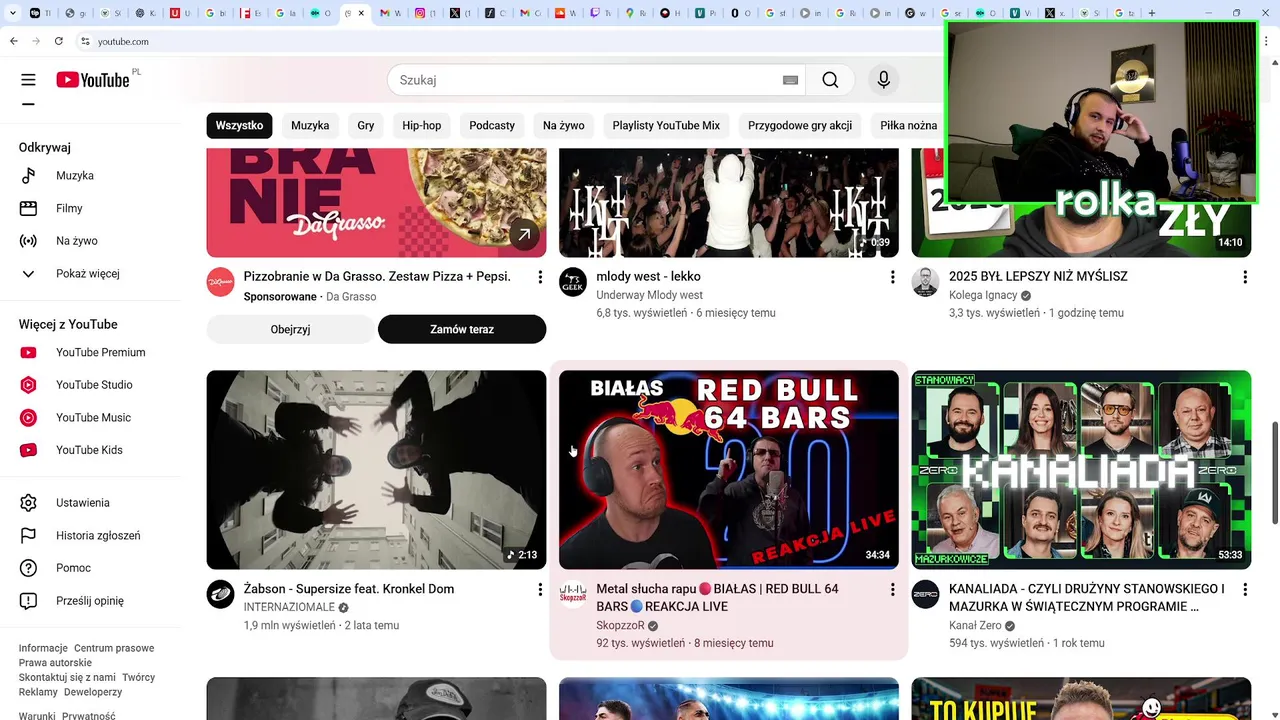Open the mlody west - lekko title link
Viewport: 1280px width, 720px height.
coord(648,276)
